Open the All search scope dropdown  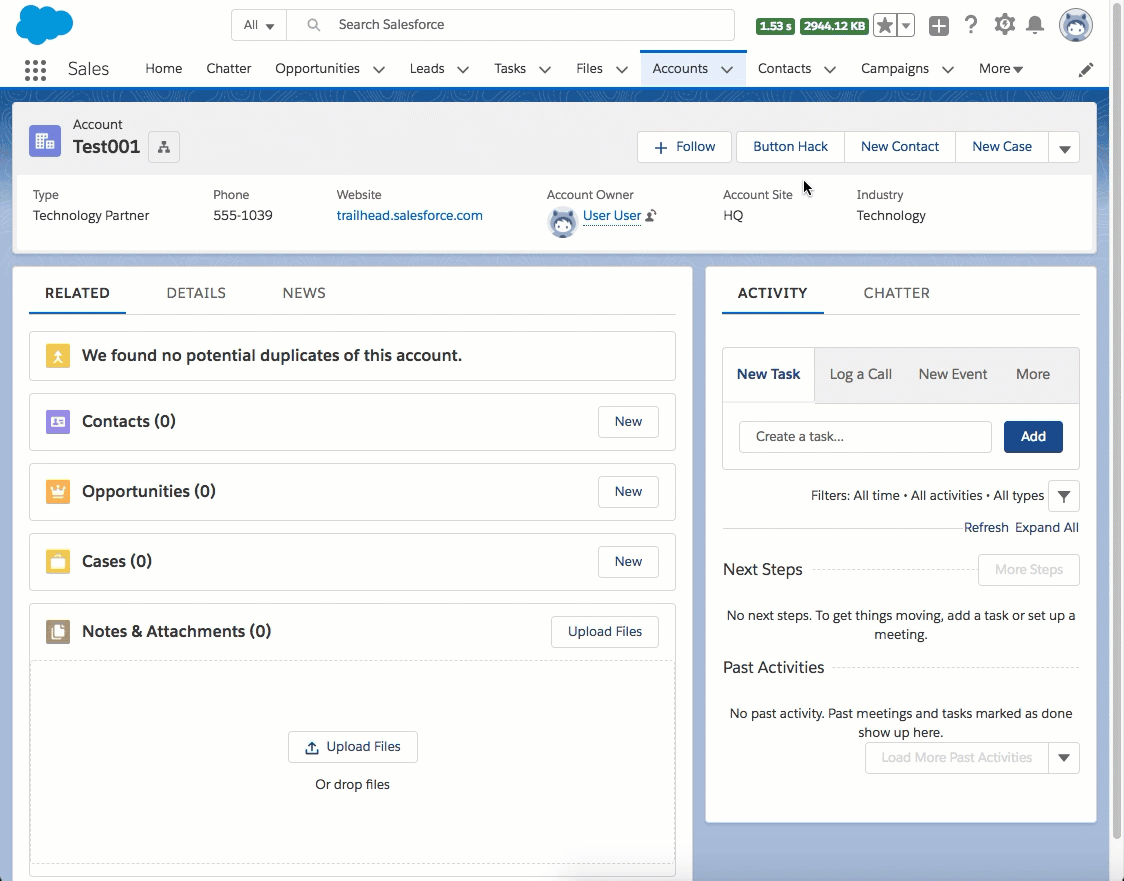pyautogui.click(x=259, y=25)
